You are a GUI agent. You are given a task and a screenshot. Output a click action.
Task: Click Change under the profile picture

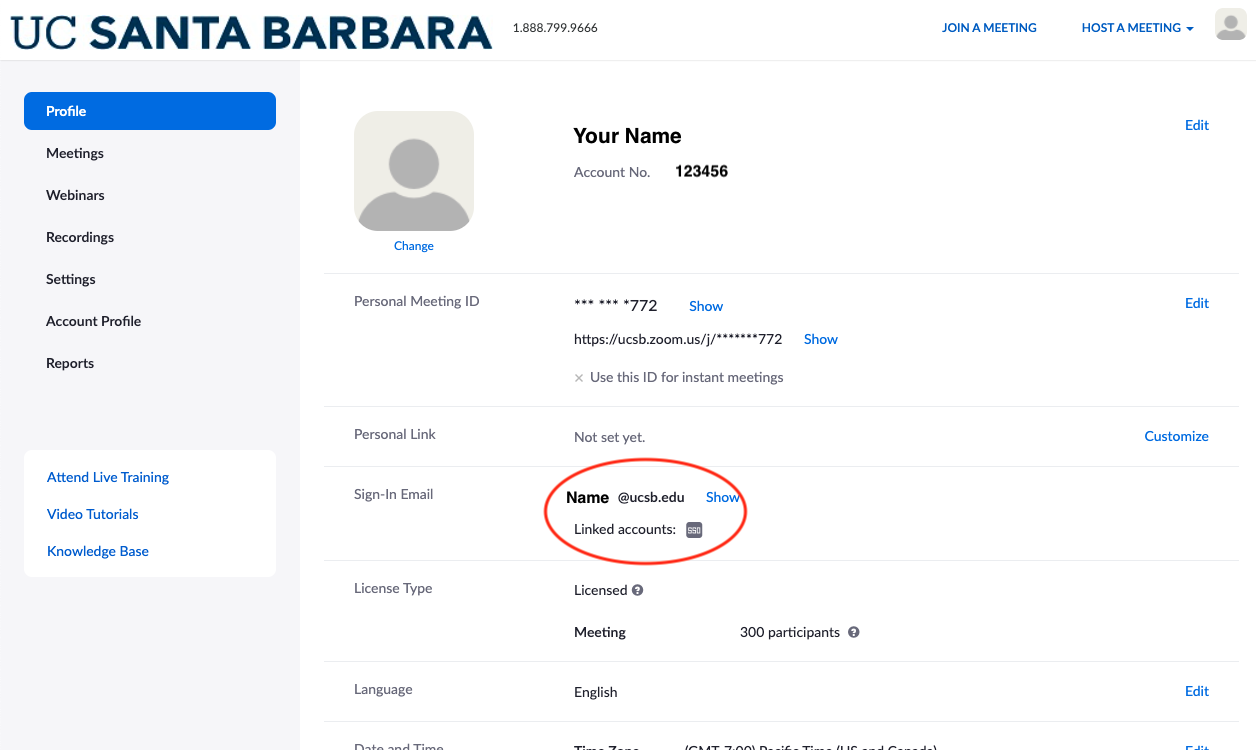pos(414,246)
